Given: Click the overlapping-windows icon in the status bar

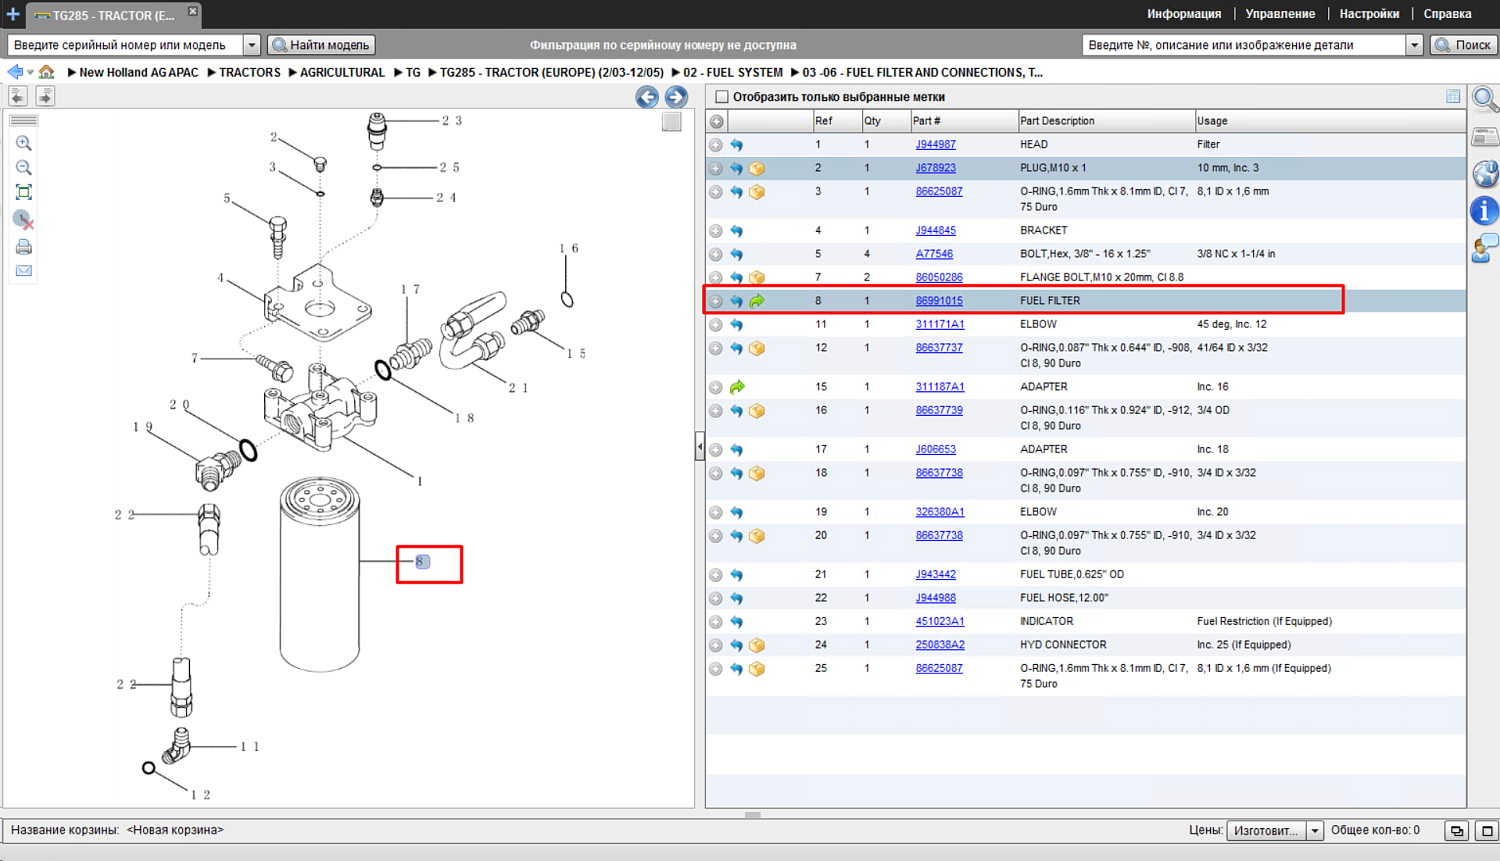Looking at the screenshot, I should click(x=1457, y=831).
